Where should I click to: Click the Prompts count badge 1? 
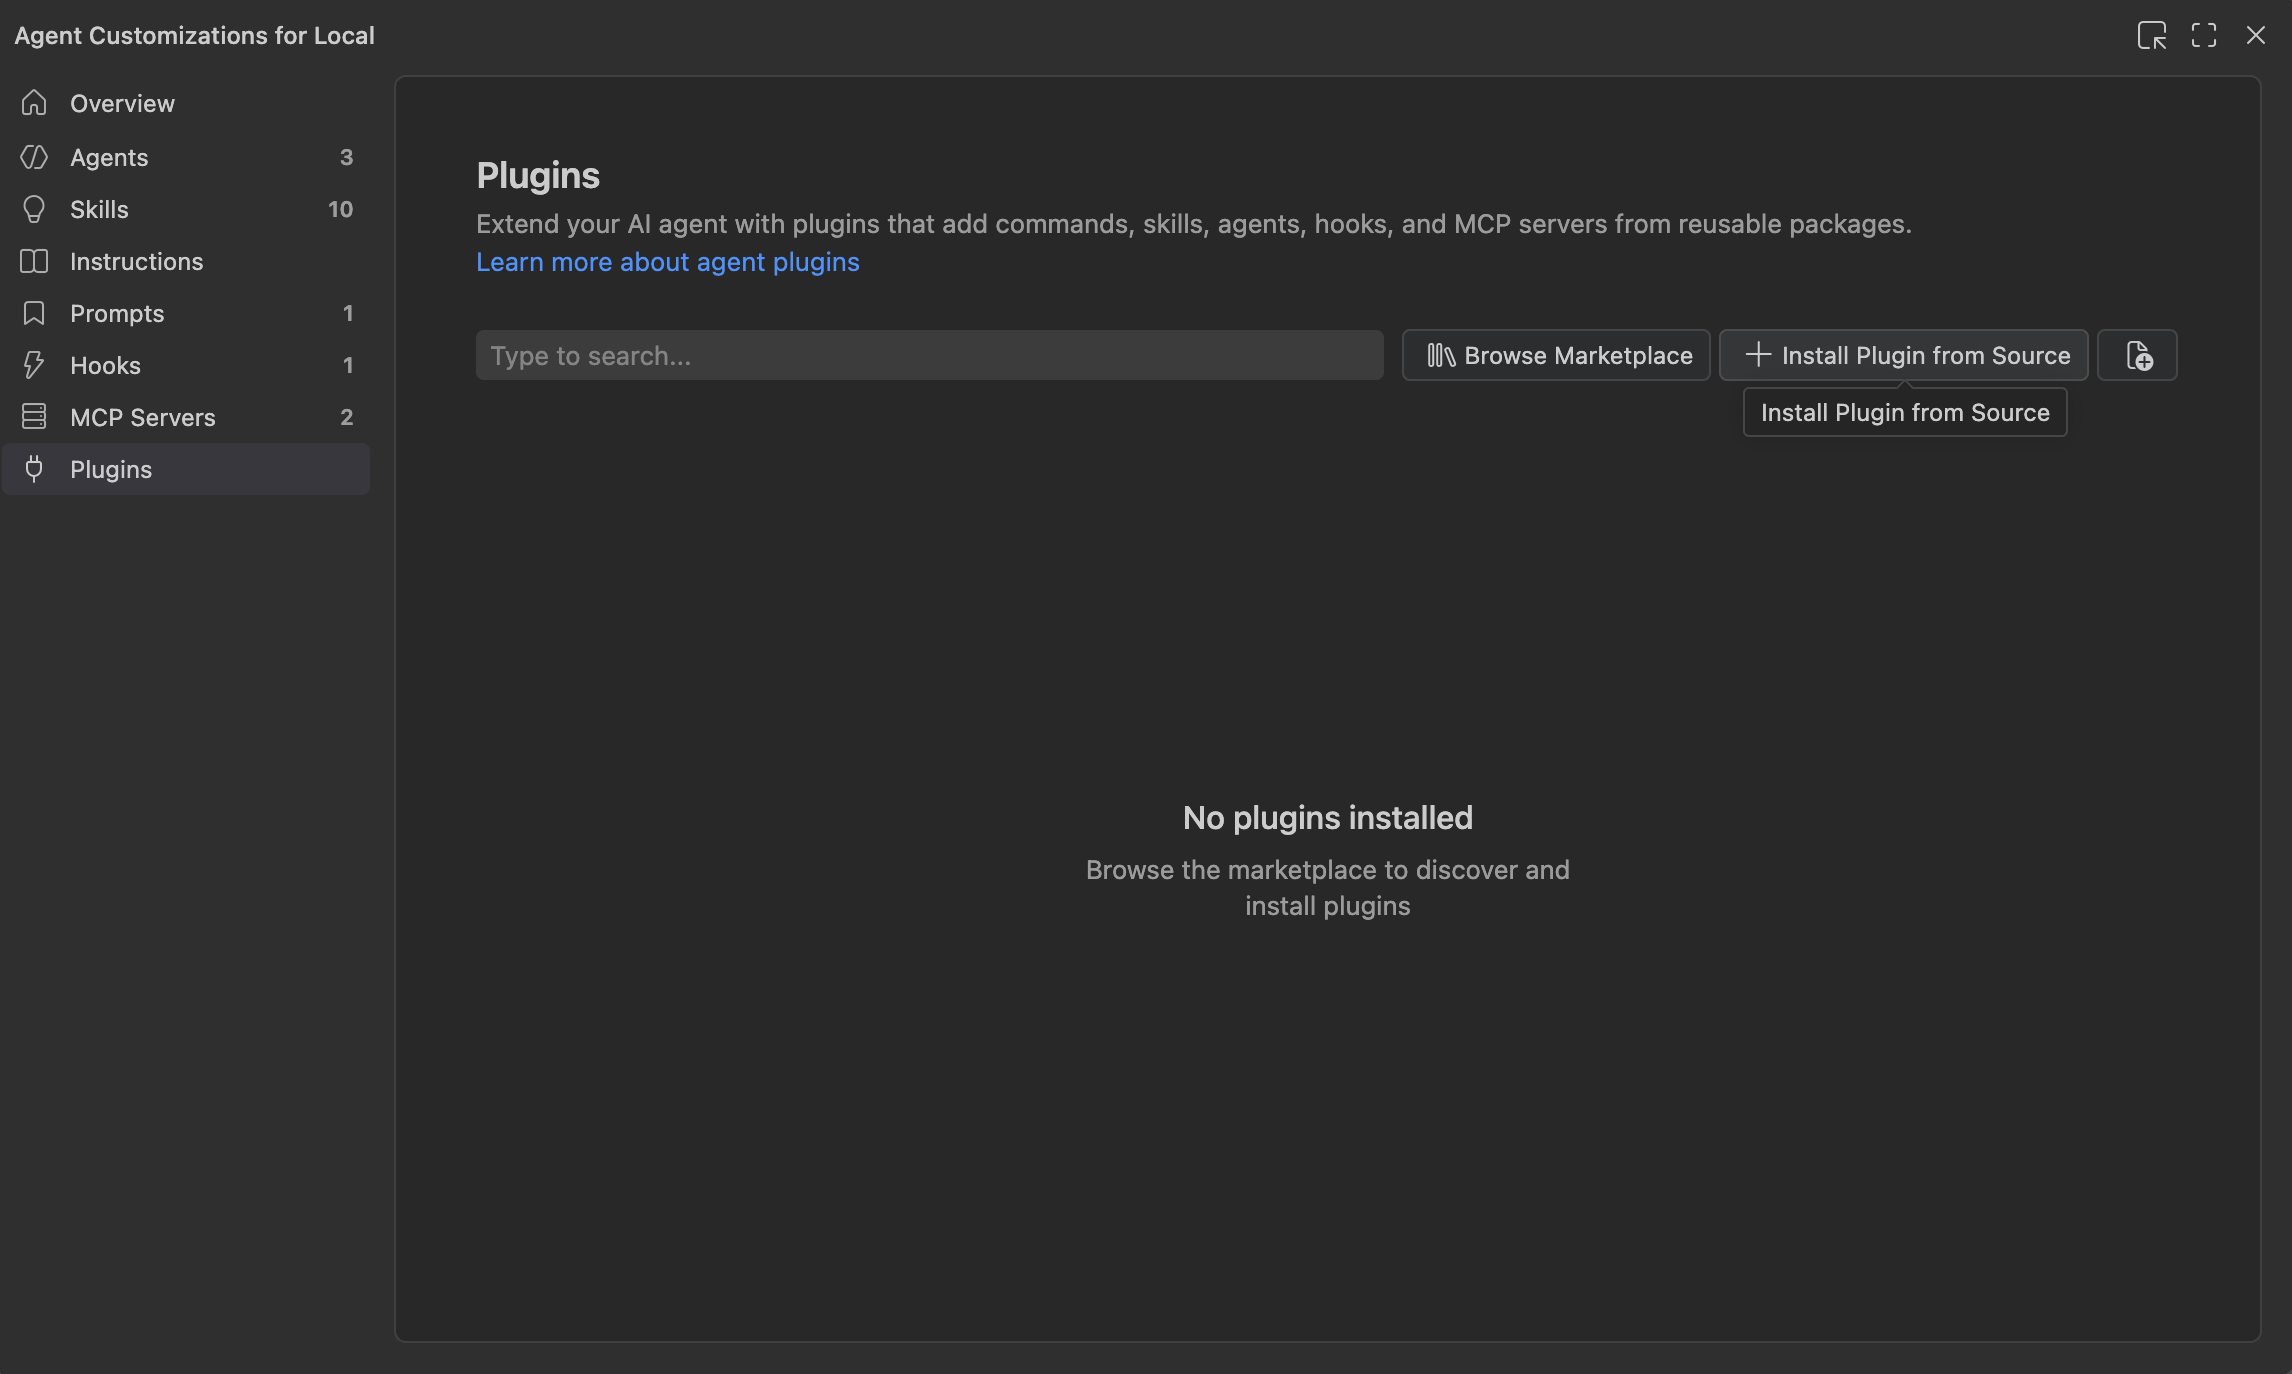click(348, 313)
